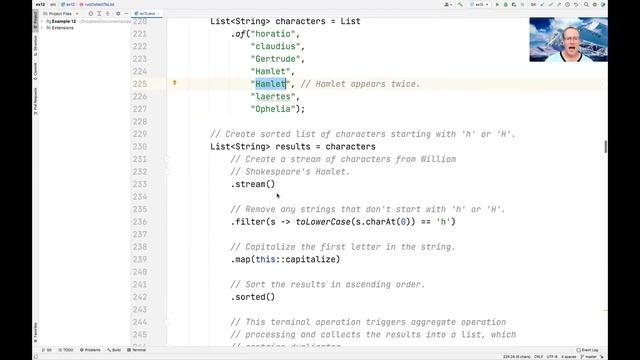The height and width of the screenshot is (360, 640).
Task: Open the master Git branch selector
Action: [588, 357]
